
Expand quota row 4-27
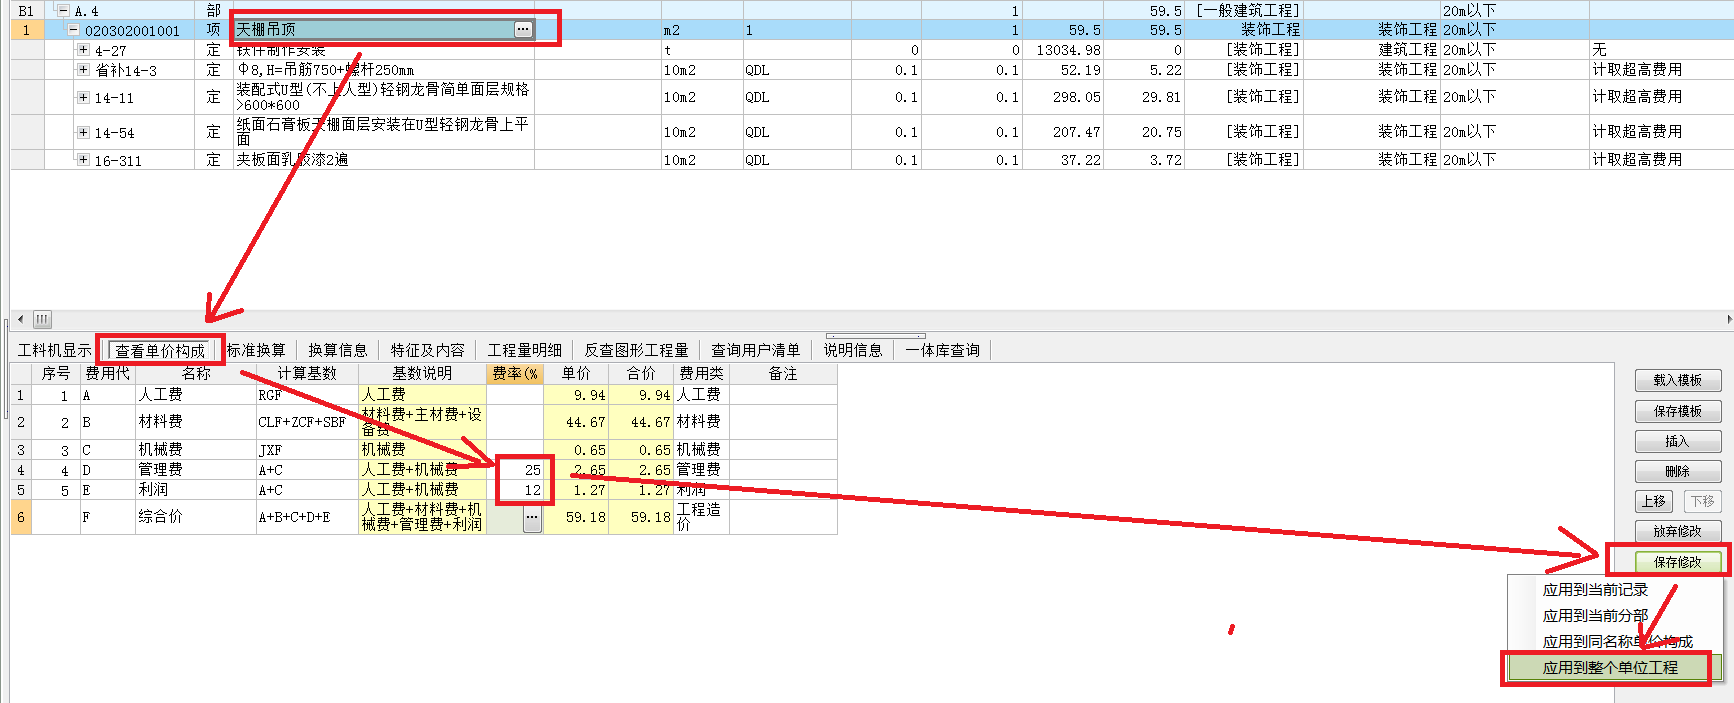pyautogui.click(x=84, y=49)
